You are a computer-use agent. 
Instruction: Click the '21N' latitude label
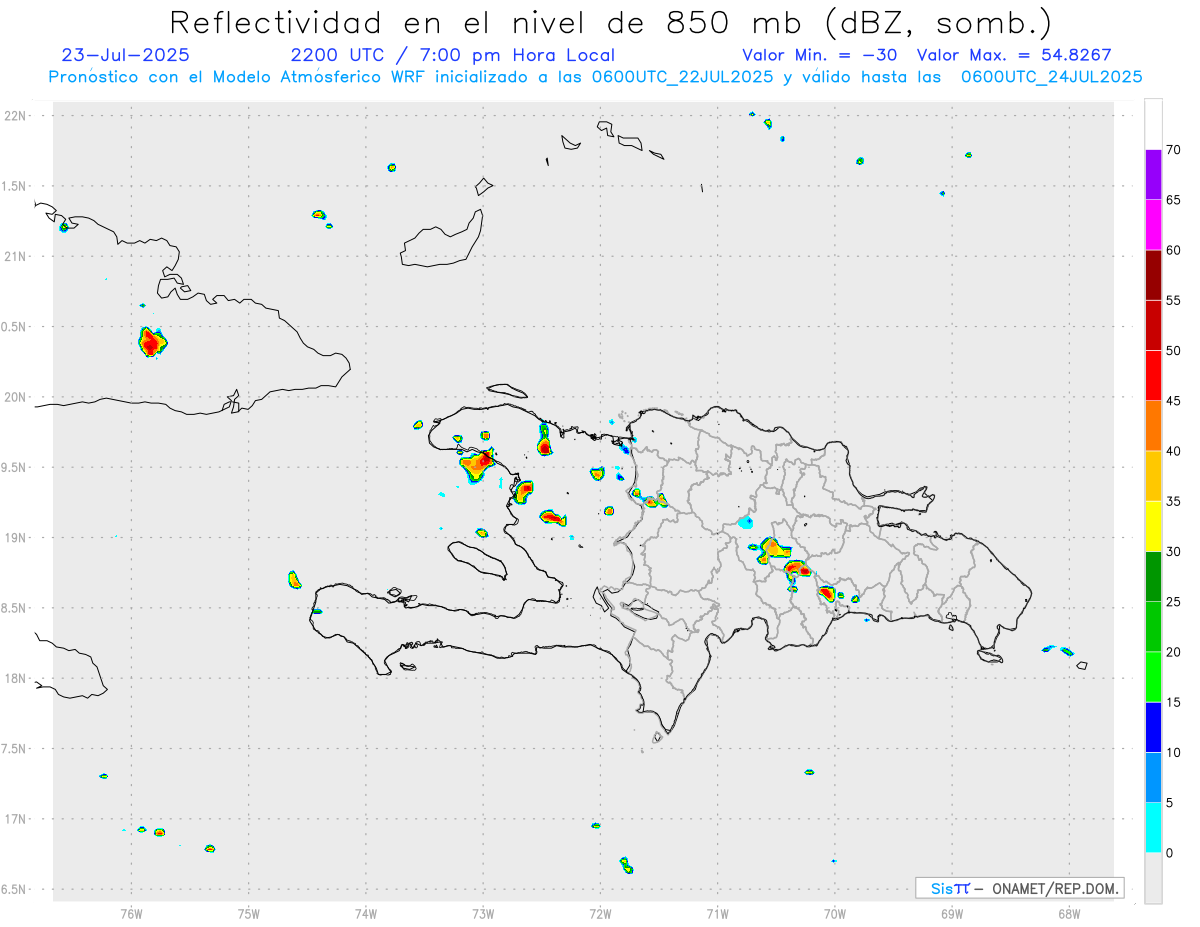pyautogui.click(x=17, y=256)
